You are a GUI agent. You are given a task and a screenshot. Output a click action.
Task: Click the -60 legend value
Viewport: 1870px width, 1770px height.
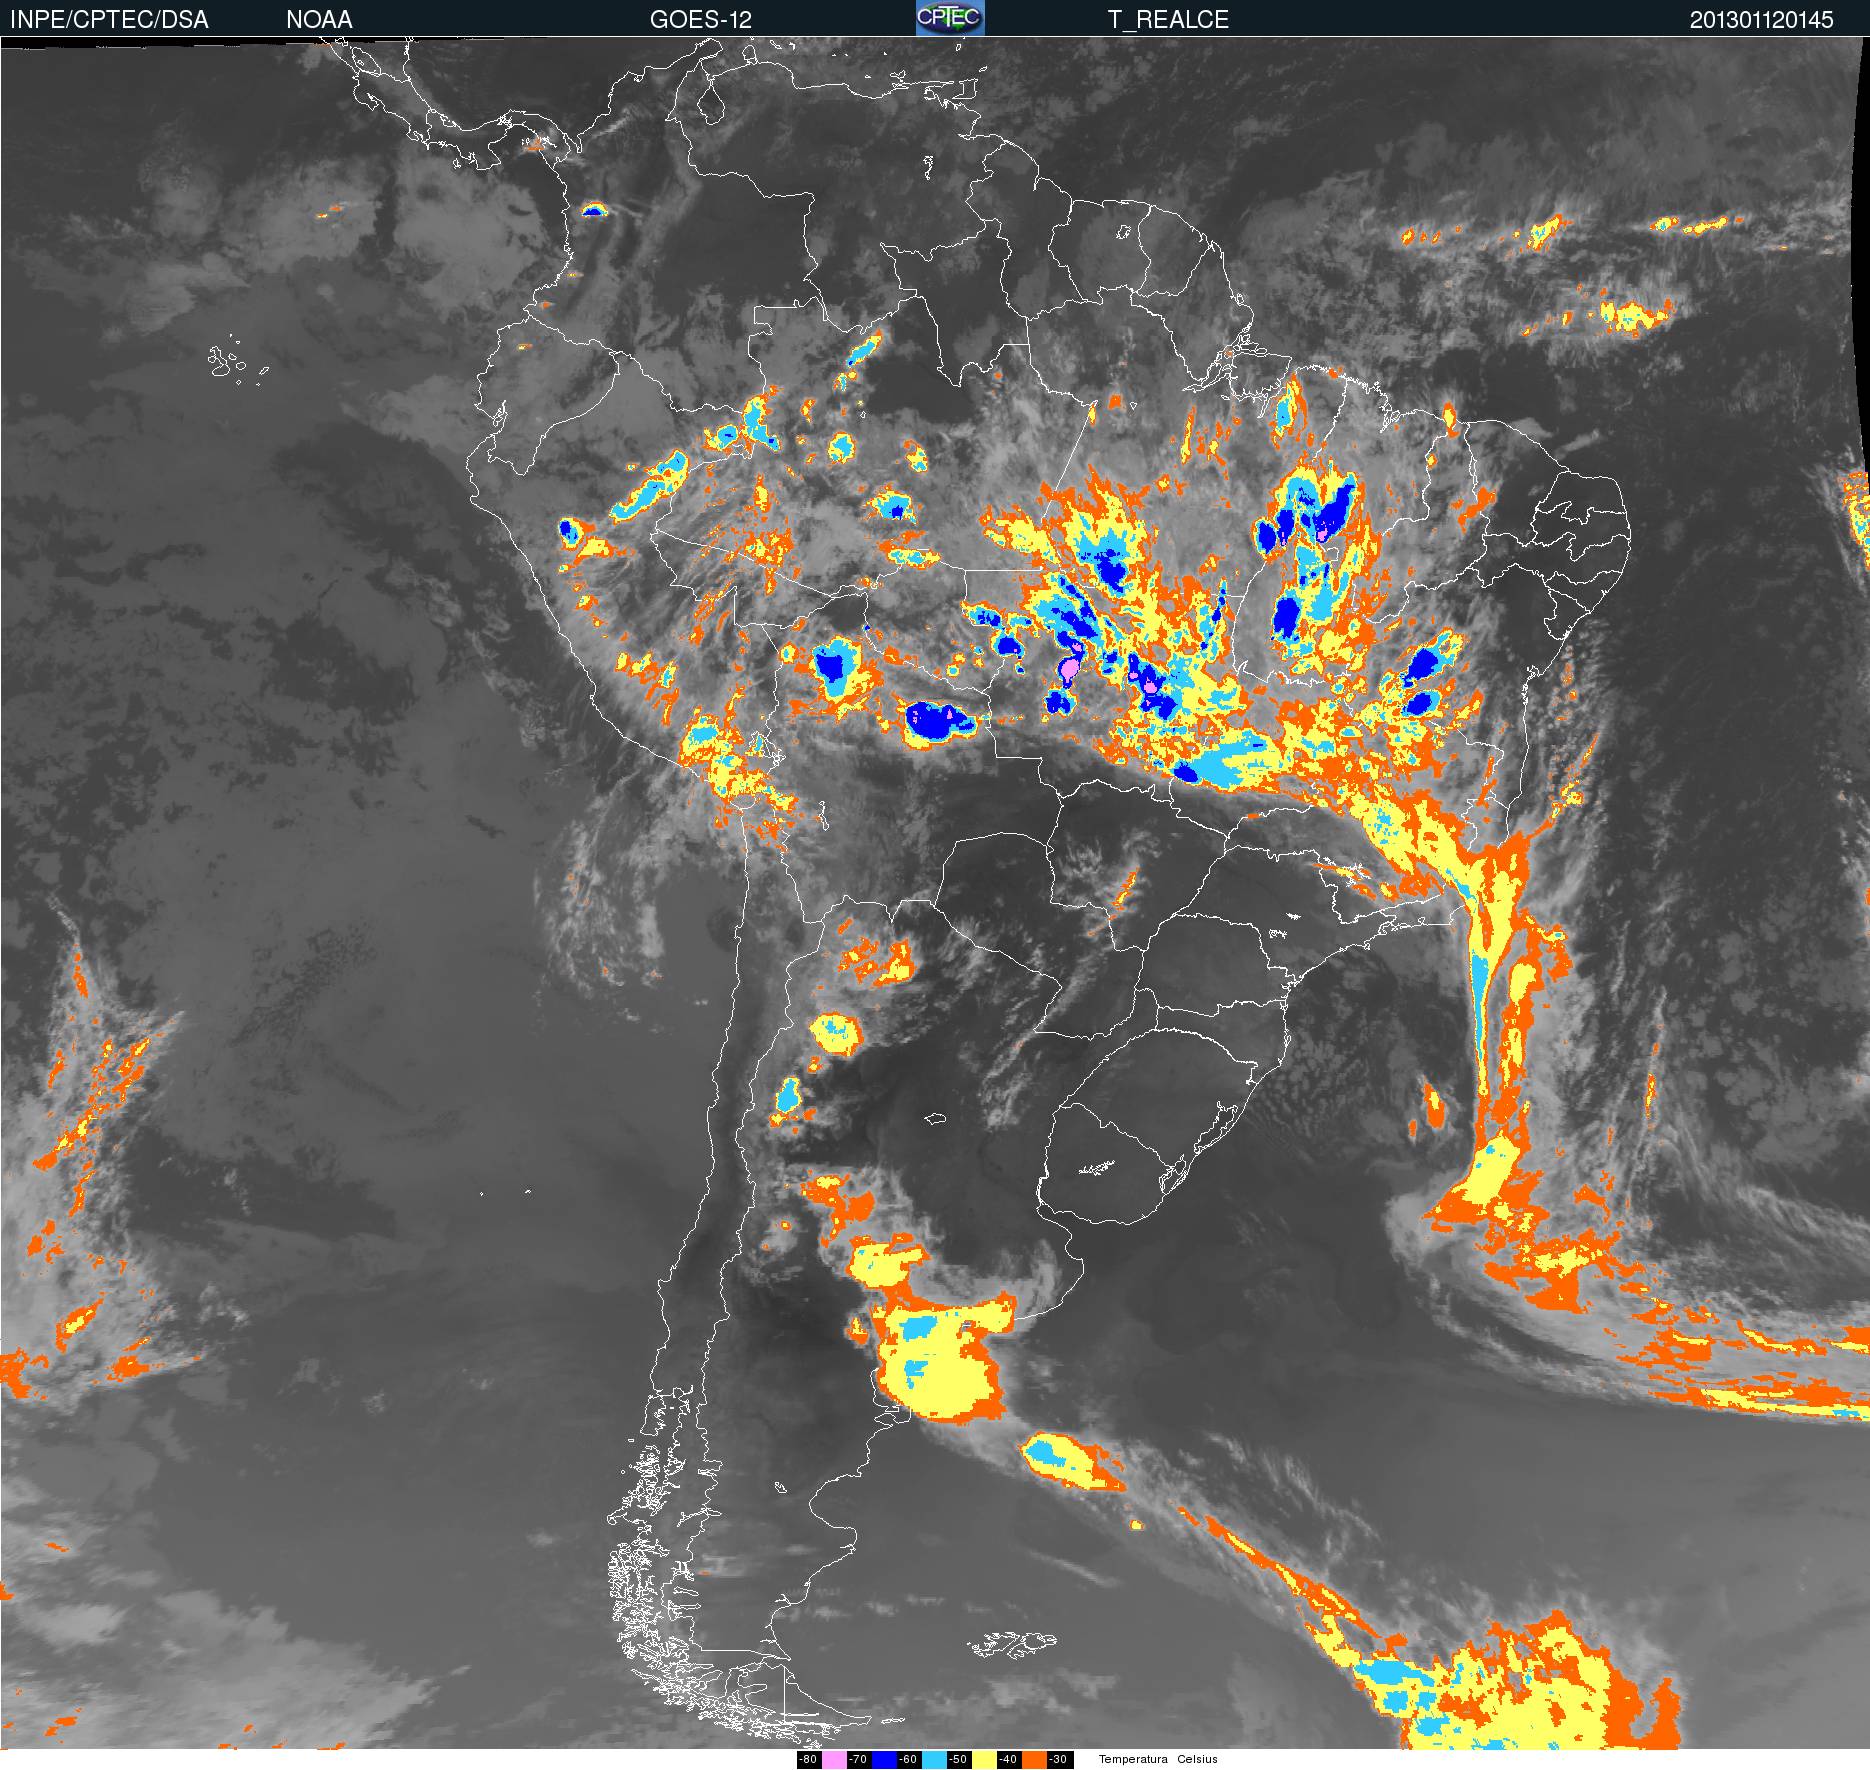click(x=909, y=1760)
